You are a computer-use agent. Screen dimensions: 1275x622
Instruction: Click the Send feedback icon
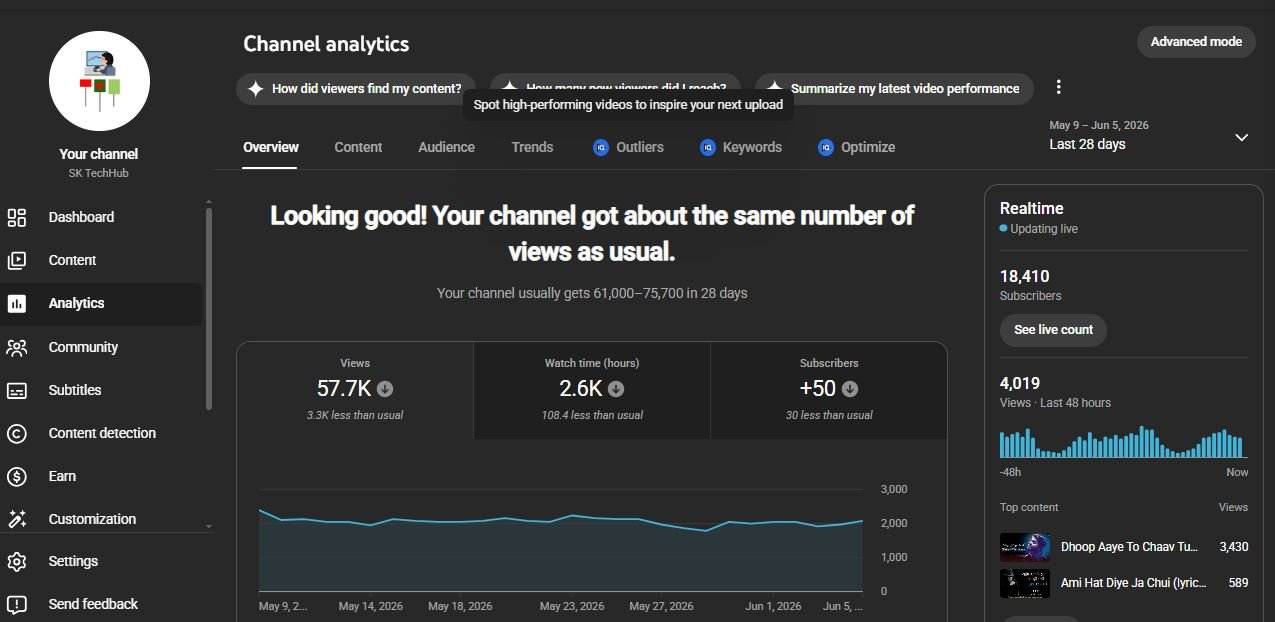click(x=17, y=604)
